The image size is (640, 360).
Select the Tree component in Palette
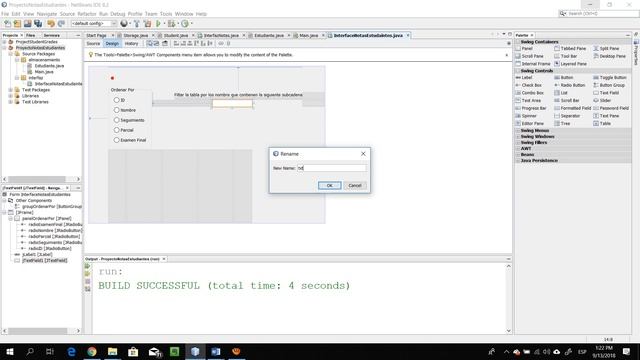point(562,123)
